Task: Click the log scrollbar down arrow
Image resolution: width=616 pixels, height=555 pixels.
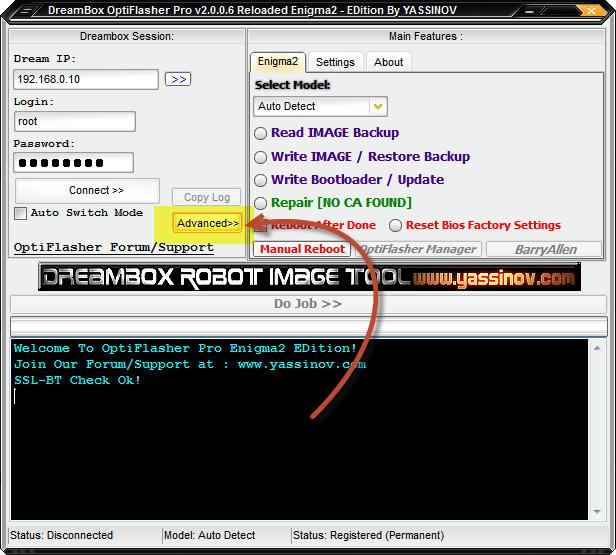Action: click(597, 511)
